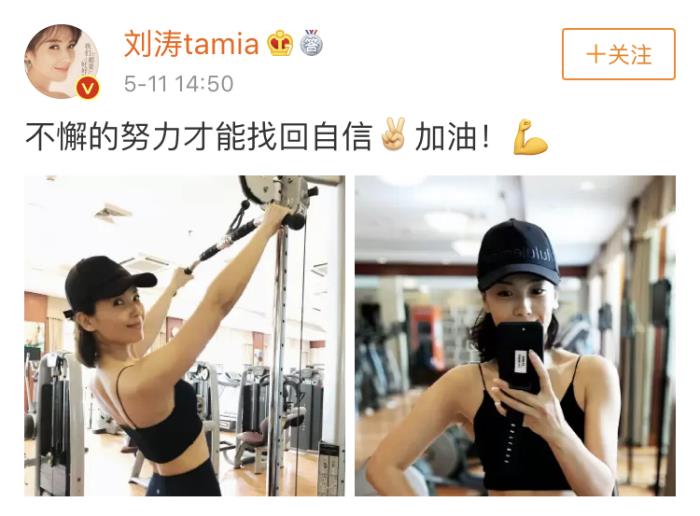Tap the plus sign inside follow button

[x=596, y=55]
